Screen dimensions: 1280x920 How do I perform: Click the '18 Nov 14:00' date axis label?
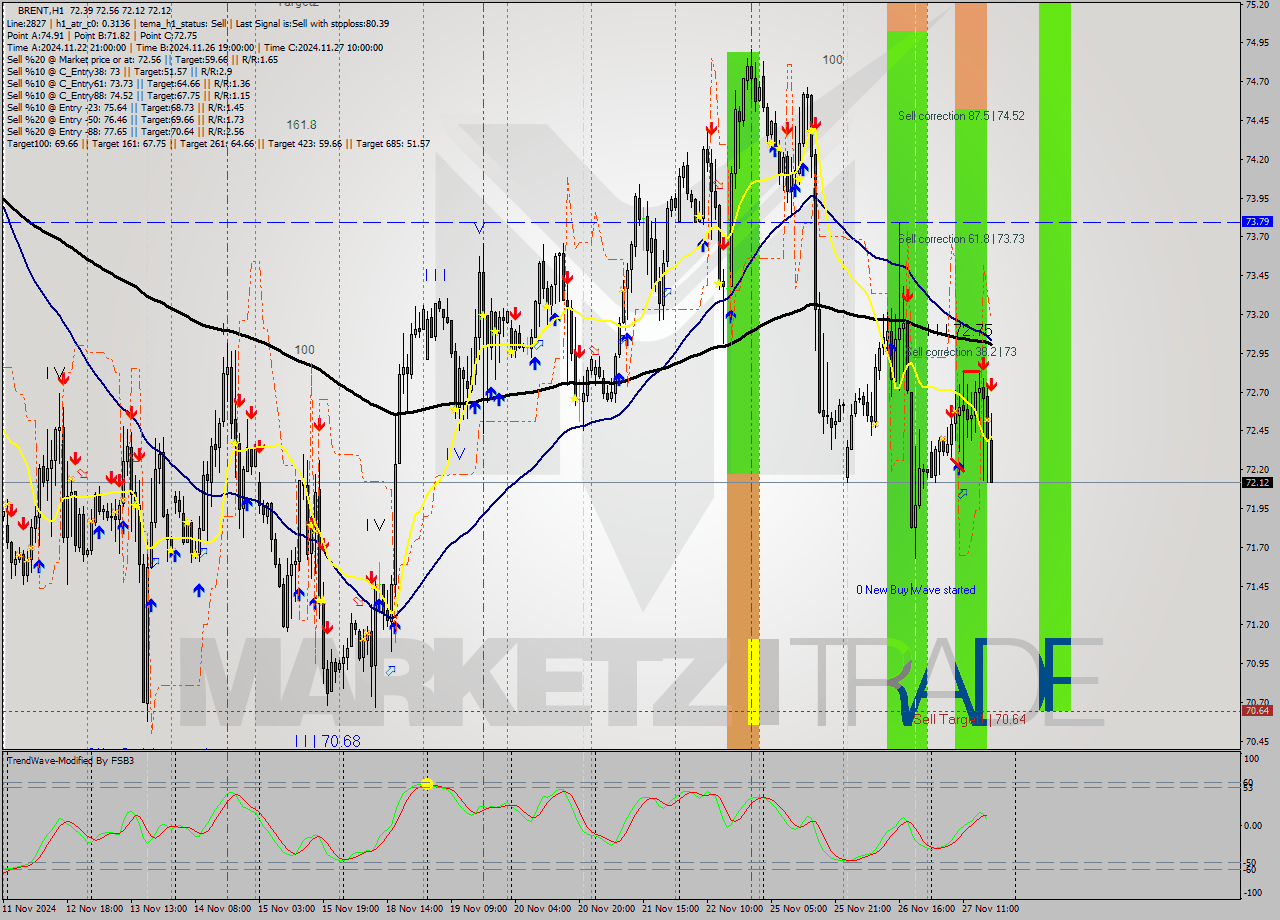[414, 909]
